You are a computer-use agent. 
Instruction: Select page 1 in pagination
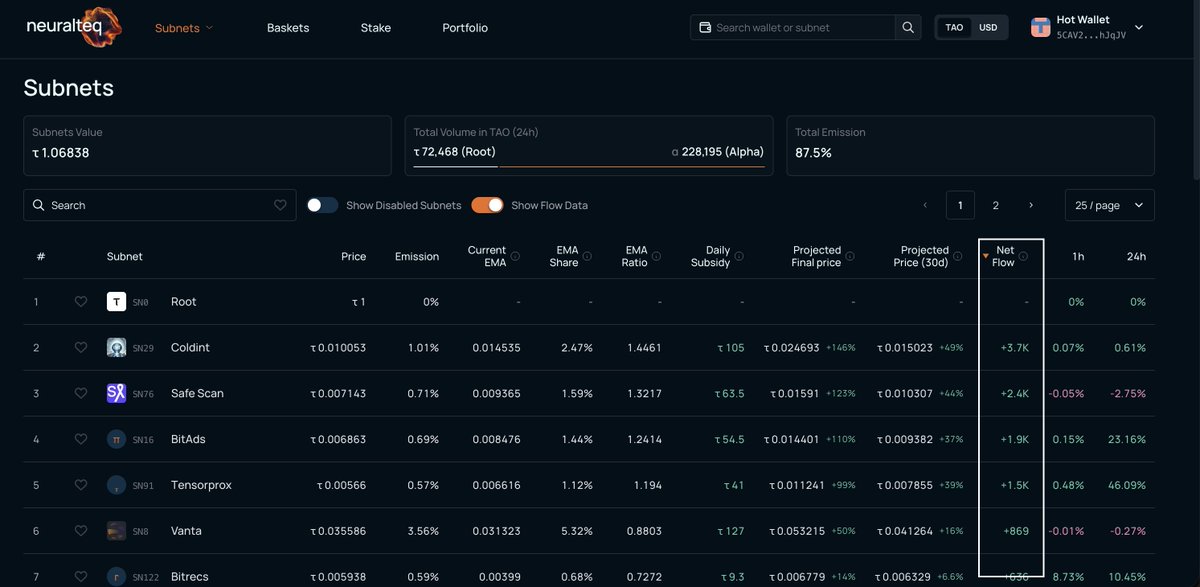(960, 205)
